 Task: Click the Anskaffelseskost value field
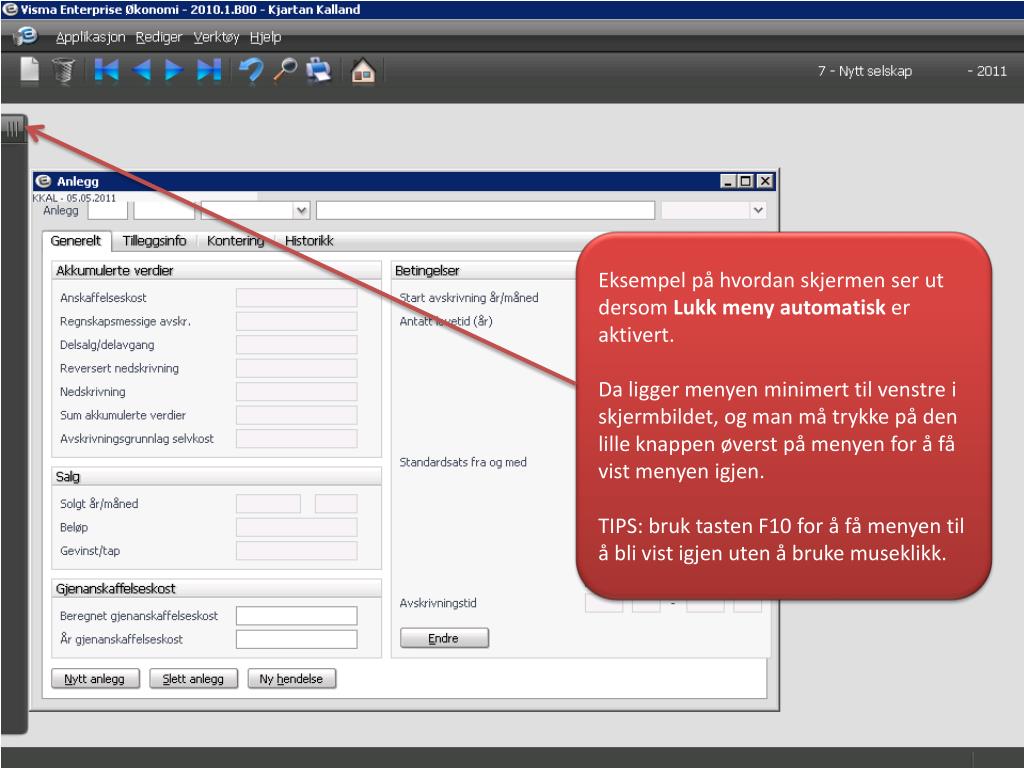coord(296,297)
